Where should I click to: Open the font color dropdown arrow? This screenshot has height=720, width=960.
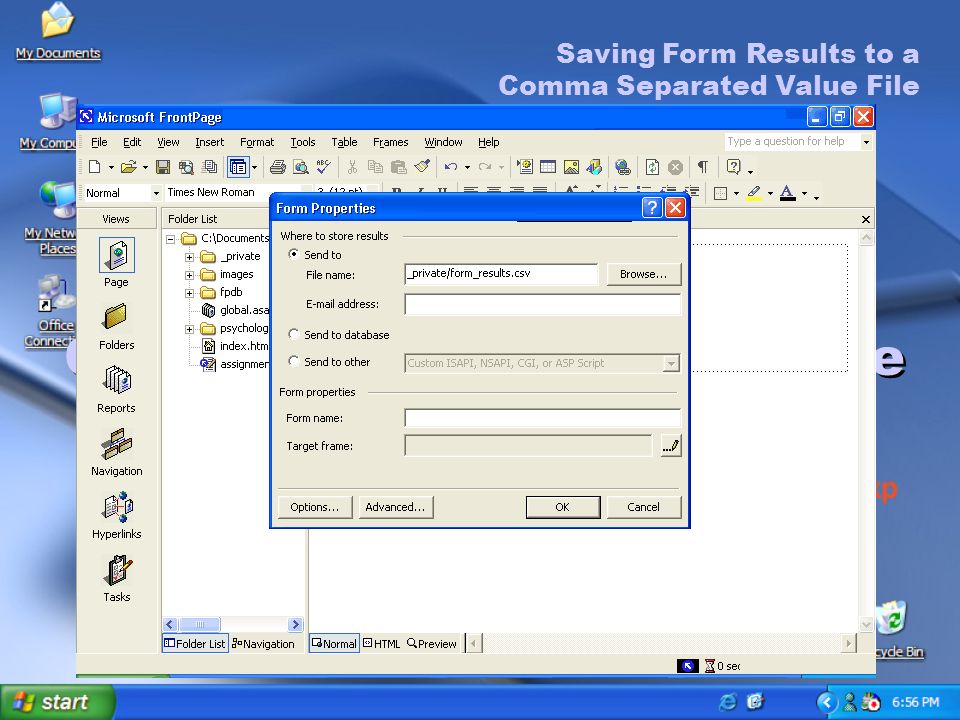click(804, 193)
